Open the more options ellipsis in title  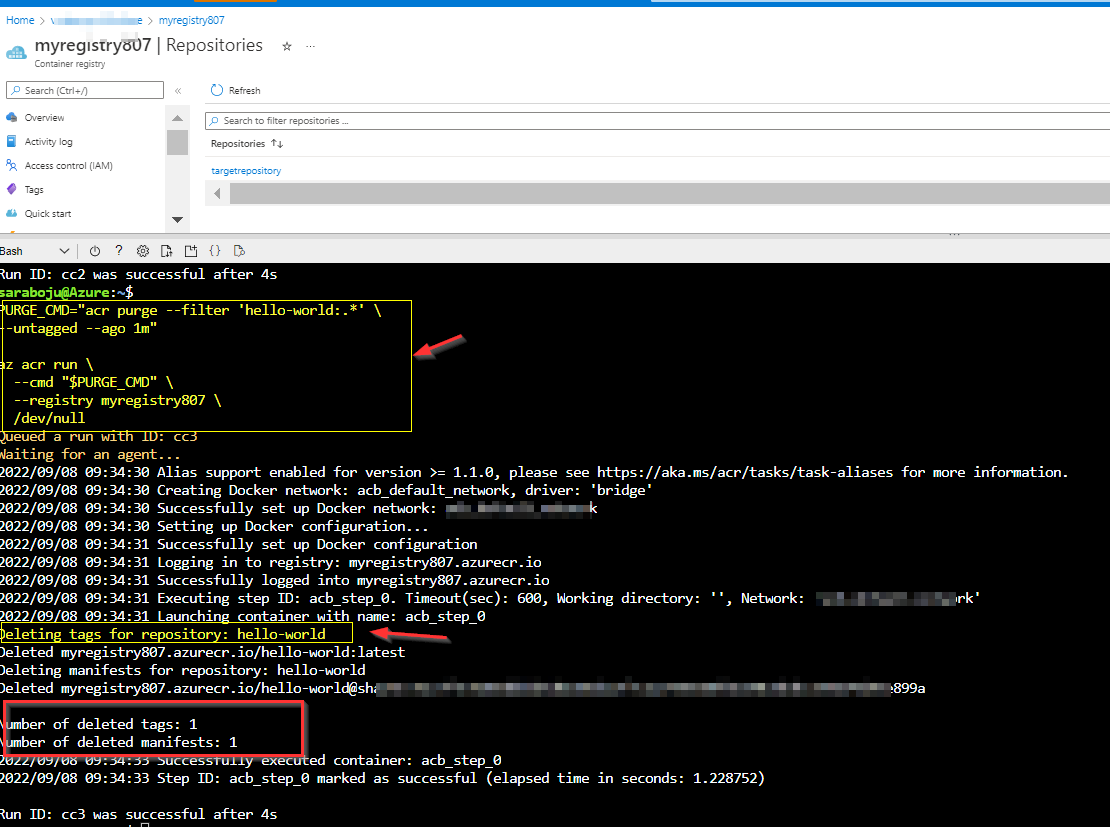[310, 46]
